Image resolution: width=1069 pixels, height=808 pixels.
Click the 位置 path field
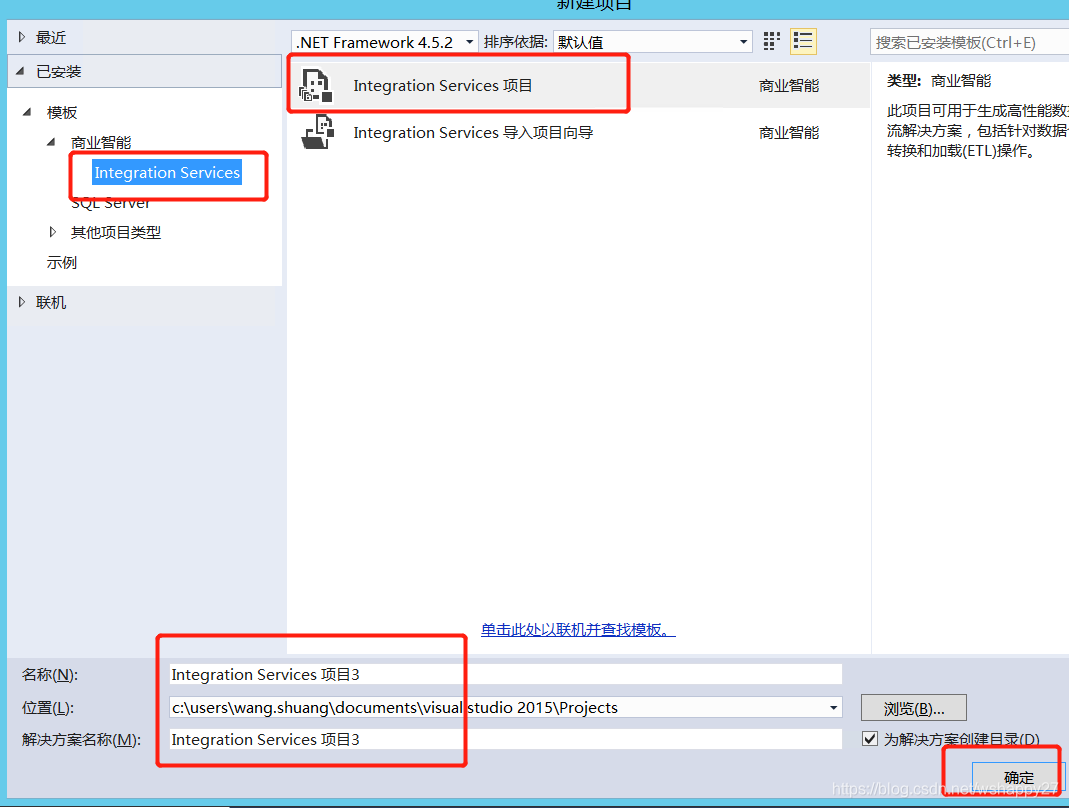pos(506,708)
